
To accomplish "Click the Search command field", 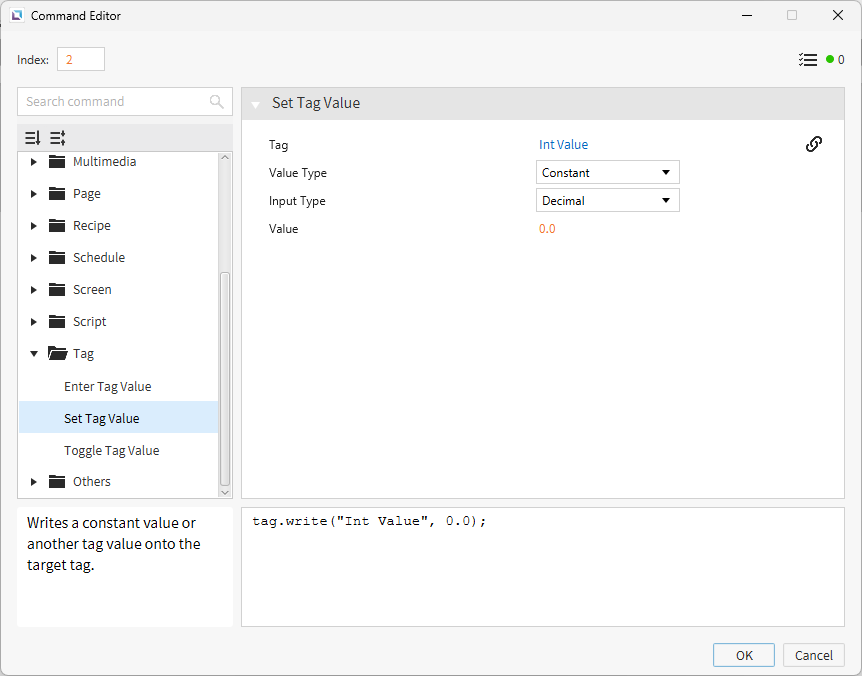I will 125,102.
